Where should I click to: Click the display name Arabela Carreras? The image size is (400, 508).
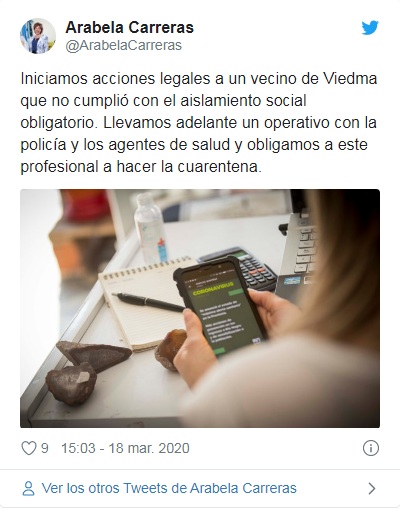pyautogui.click(x=129, y=27)
